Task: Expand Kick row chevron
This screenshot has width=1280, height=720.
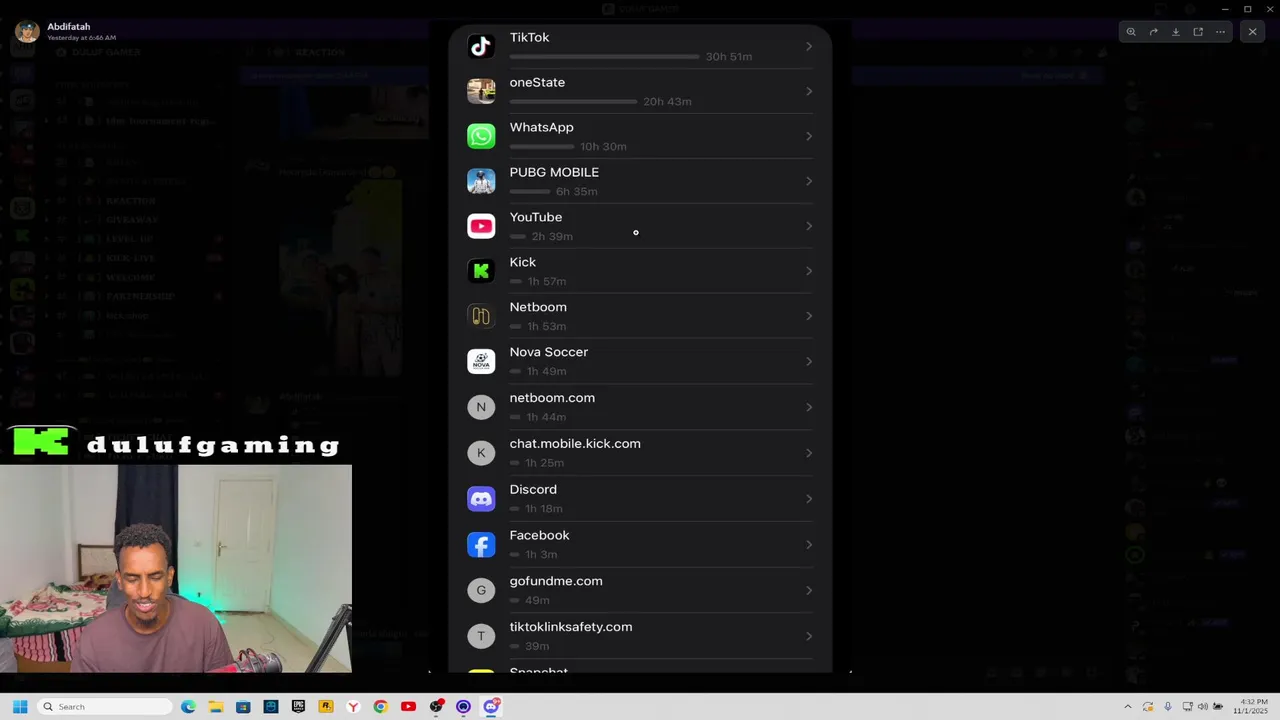Action: click(809, 271)
